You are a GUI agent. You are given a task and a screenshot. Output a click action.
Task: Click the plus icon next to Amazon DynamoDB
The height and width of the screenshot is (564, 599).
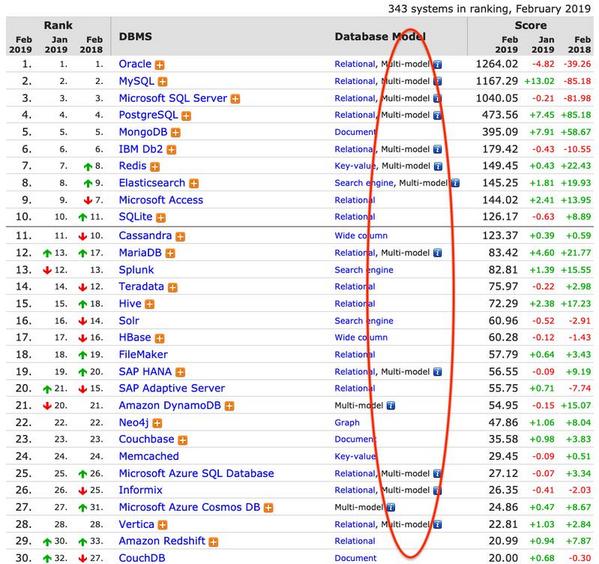229,406
